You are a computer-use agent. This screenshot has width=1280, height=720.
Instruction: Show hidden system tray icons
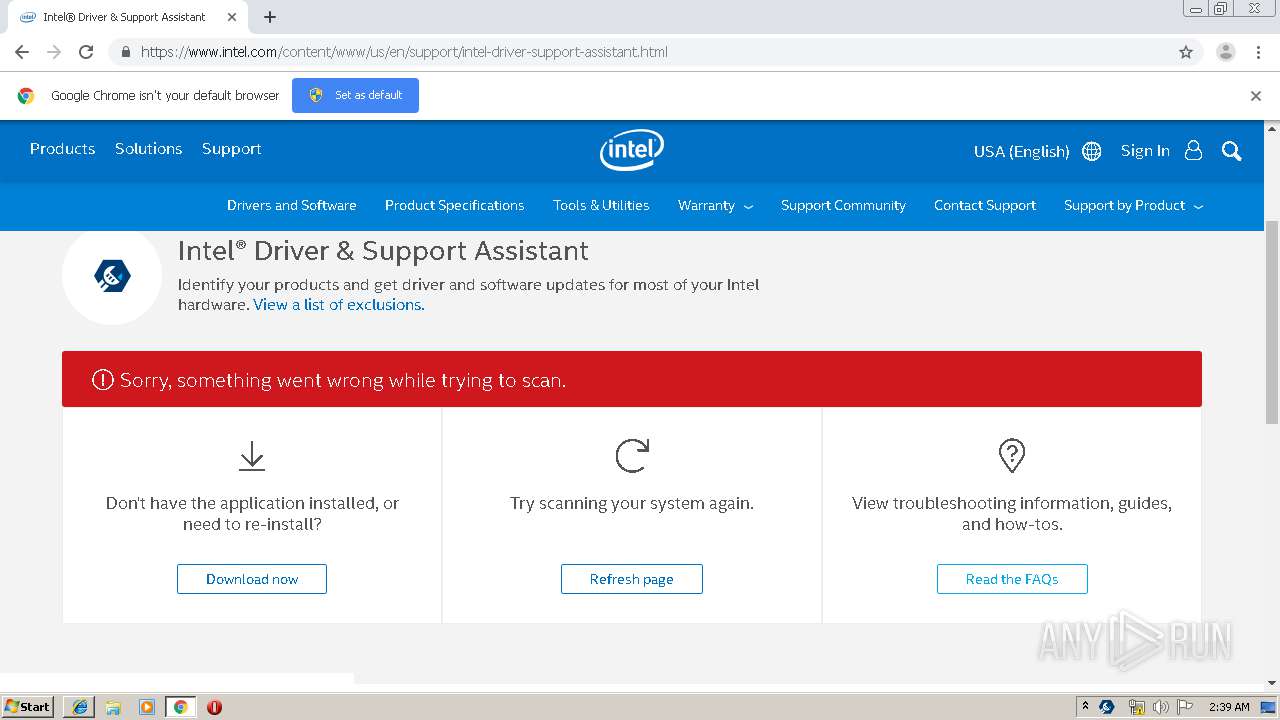coord(1085,707)
